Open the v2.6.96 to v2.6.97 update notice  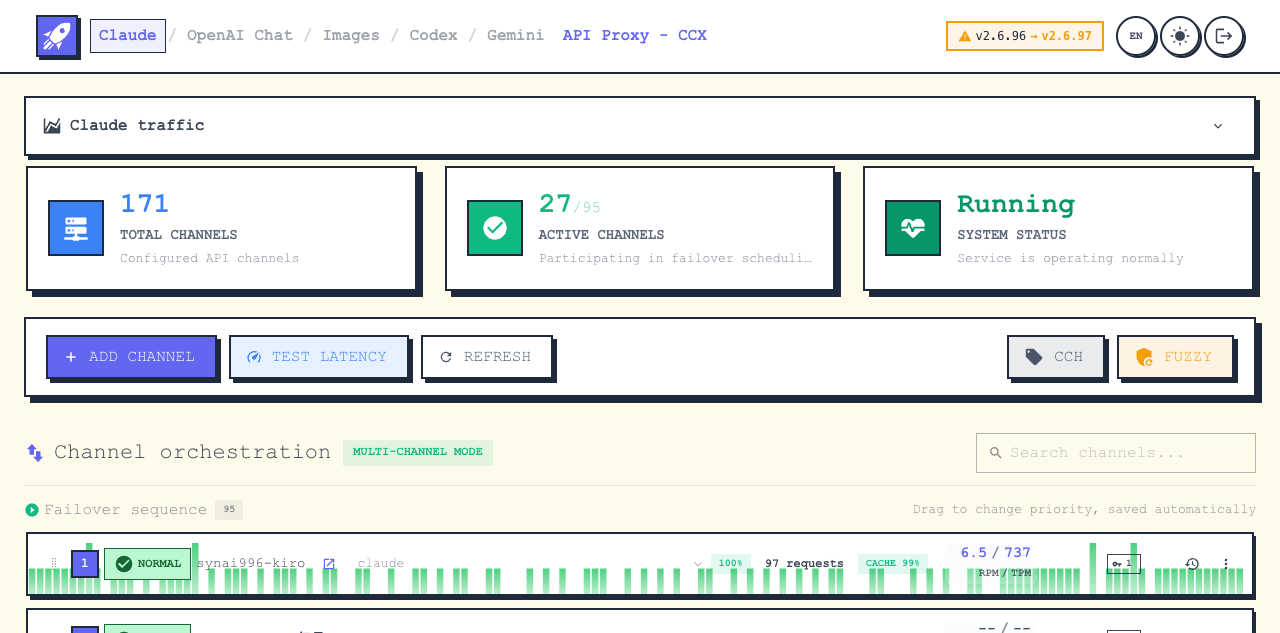point(1025,36)
